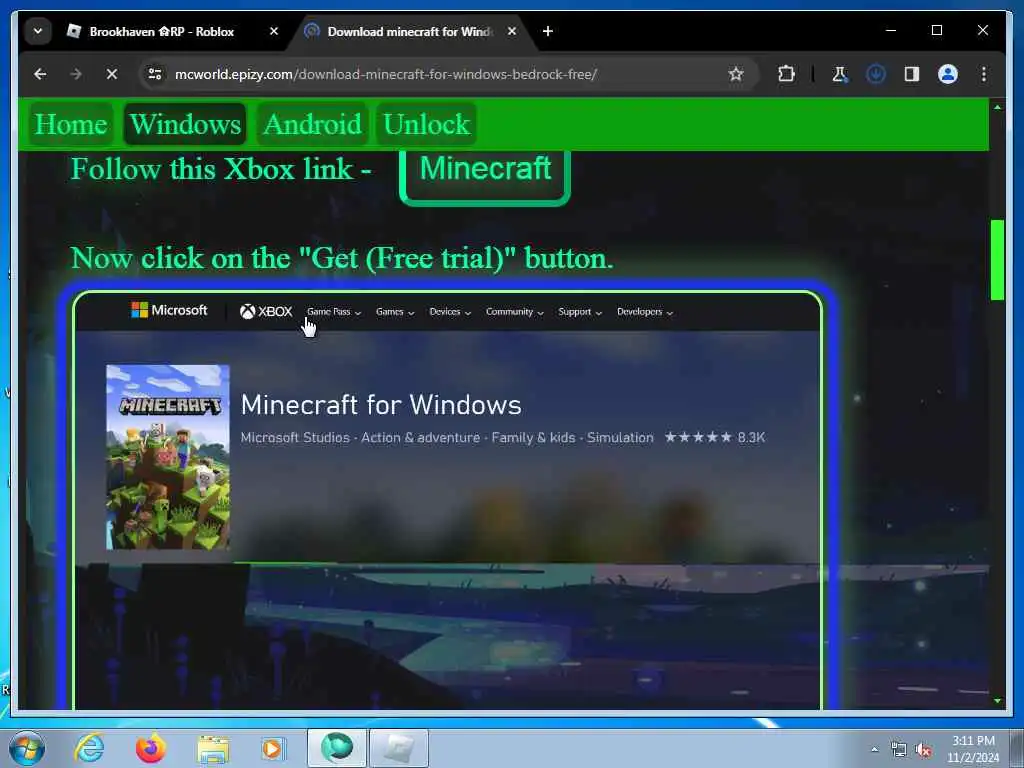Open Chrome Labs flask icon
1024x768 pixels.
tap(839, 74)
